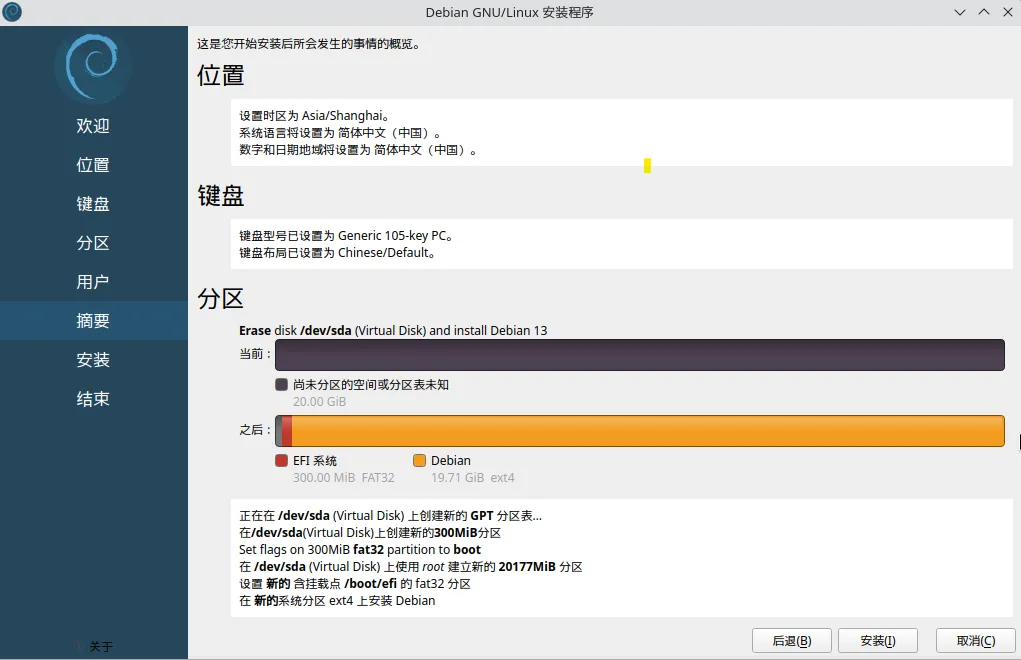Click the window title Debian GNU/Linux 安装程序
This screenshot has height=660, width=1021.
click(x=509, y=12)
